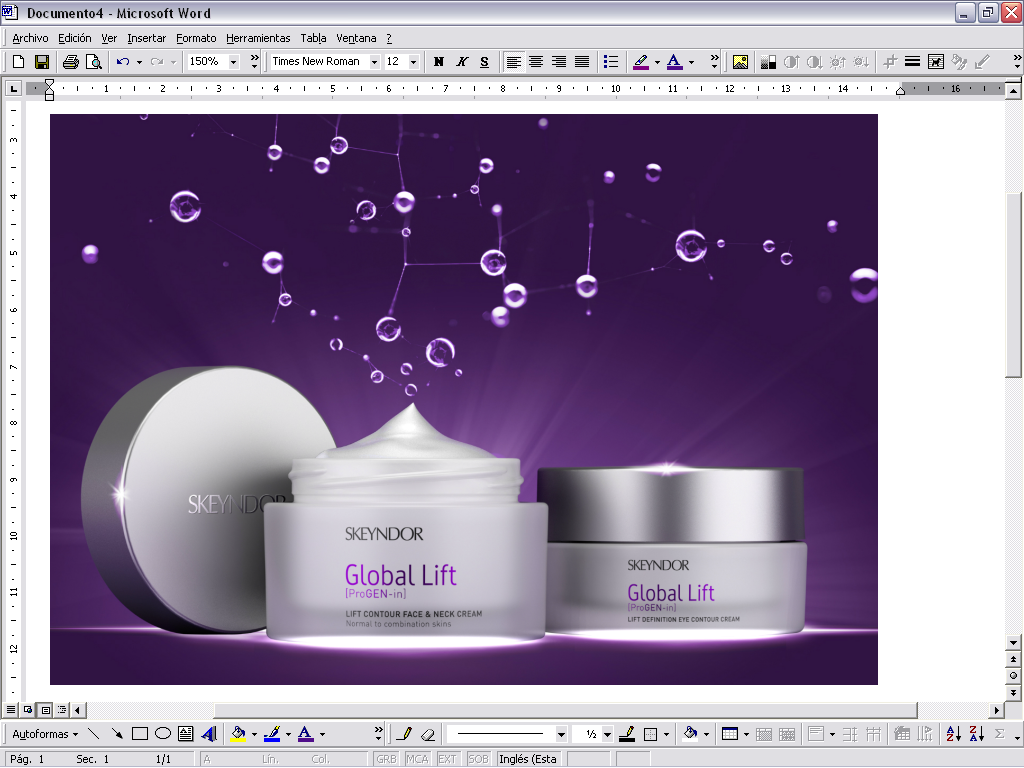Image resolution: width=1024 pixels, height=768 pixels.
Task: Toggle Italic formatting (K button)
Action: point(462,61)
